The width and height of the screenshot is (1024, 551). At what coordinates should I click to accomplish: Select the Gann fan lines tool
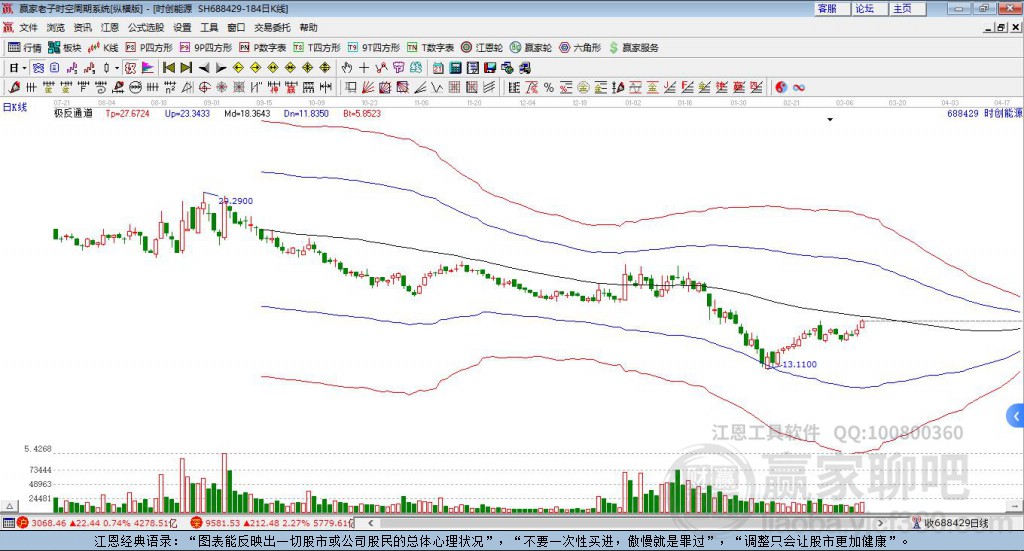click(368, 87)
